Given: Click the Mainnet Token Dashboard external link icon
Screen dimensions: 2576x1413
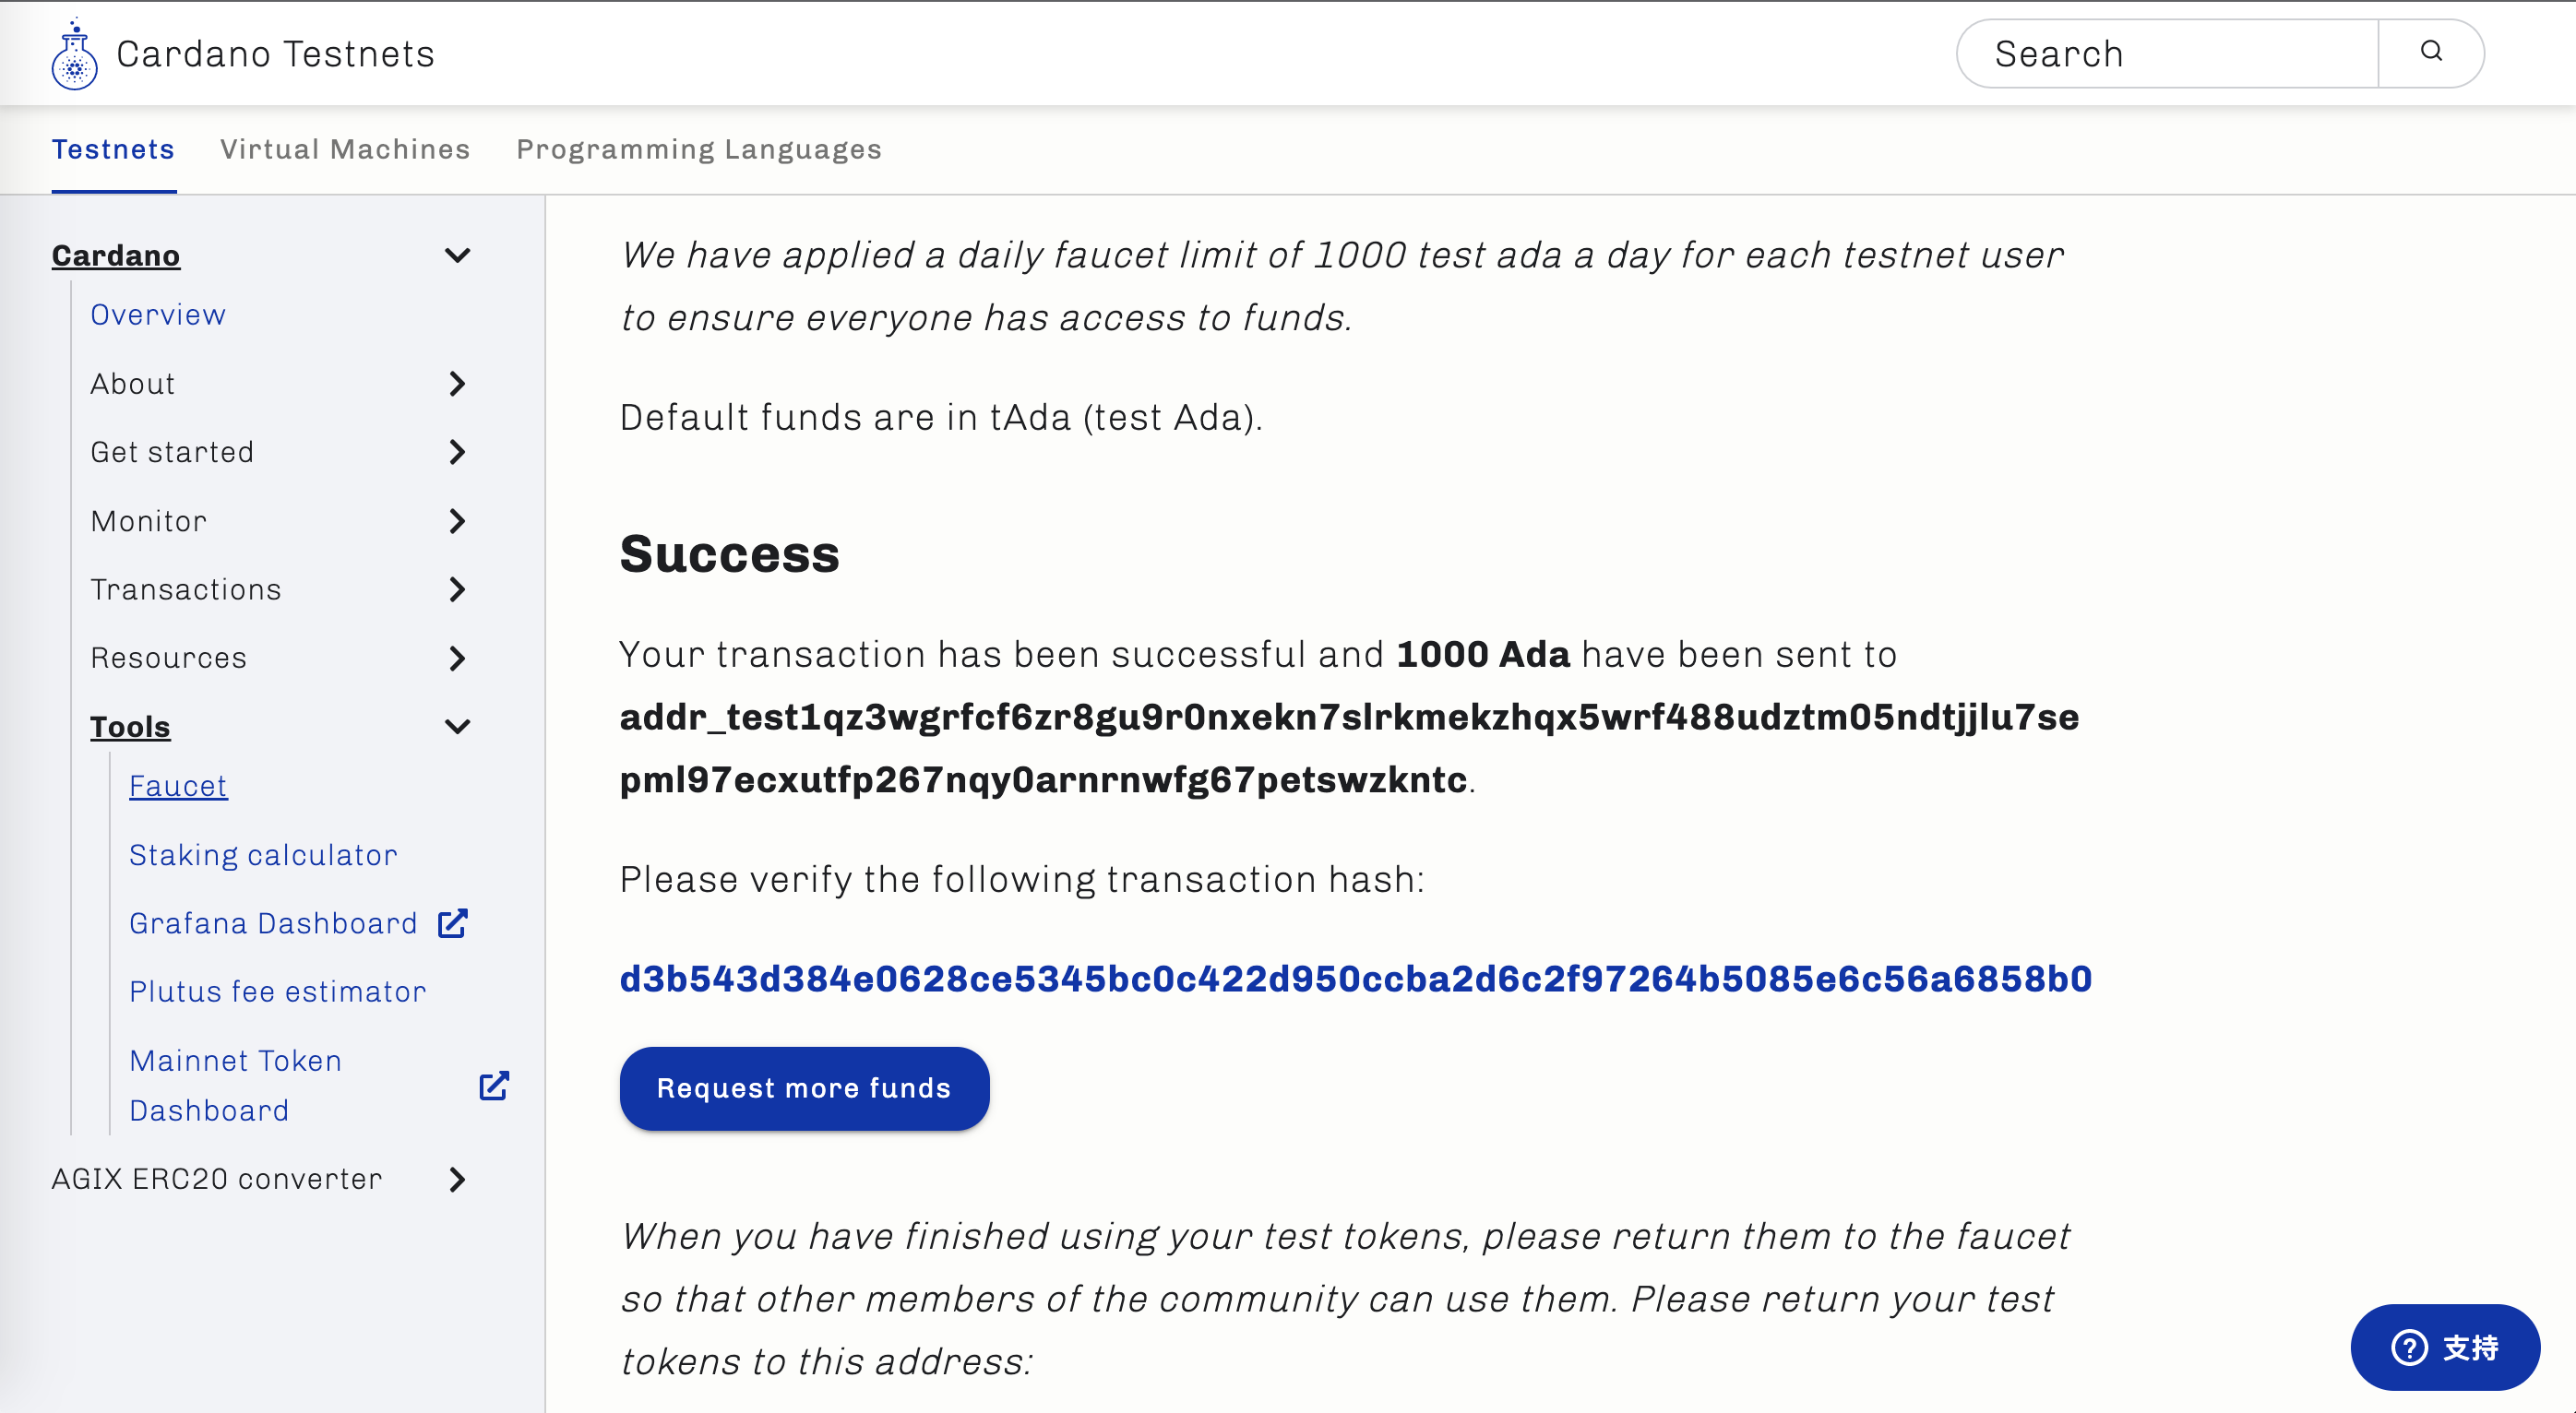Looking at the screenshot, I should click(x=494, y=1086).
